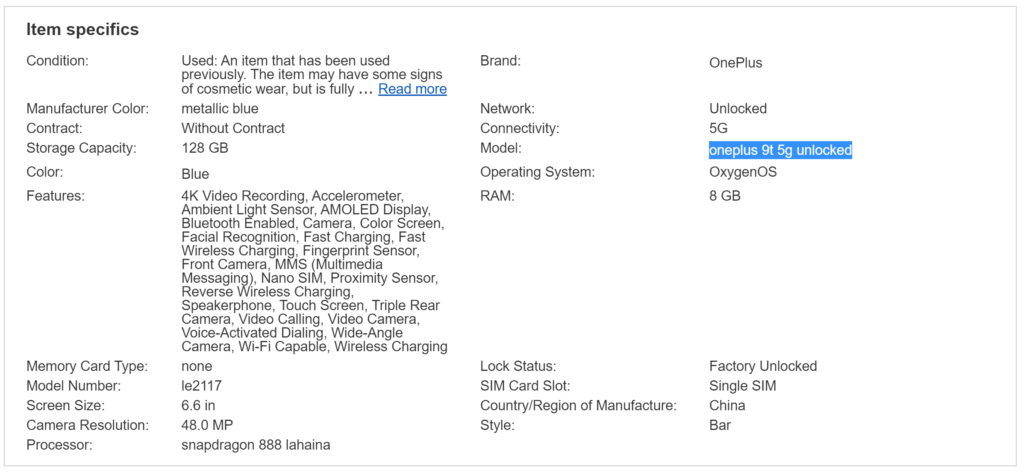The width and height of the screenshot is (1024, 474).
Task: Click the Factory Unlocked lock status value
Action: point(762,366)
